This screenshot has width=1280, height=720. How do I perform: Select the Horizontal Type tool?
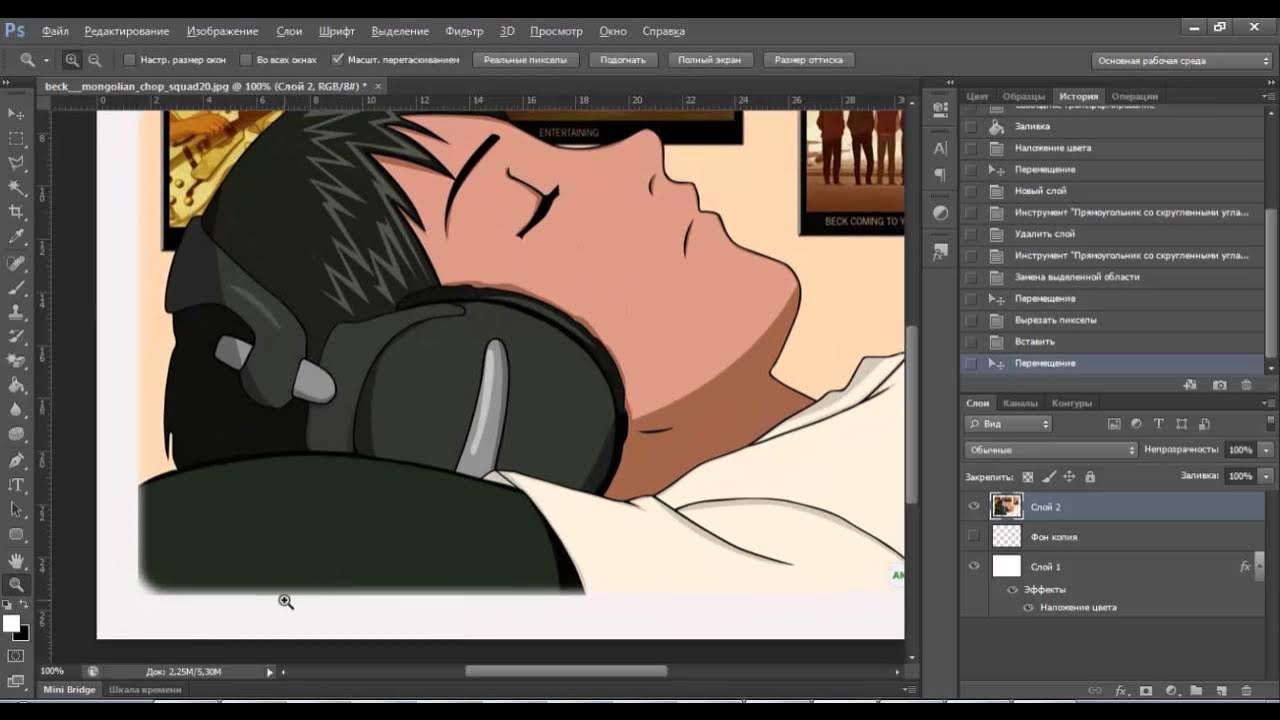pyautogui.click(x=16, y=485)
